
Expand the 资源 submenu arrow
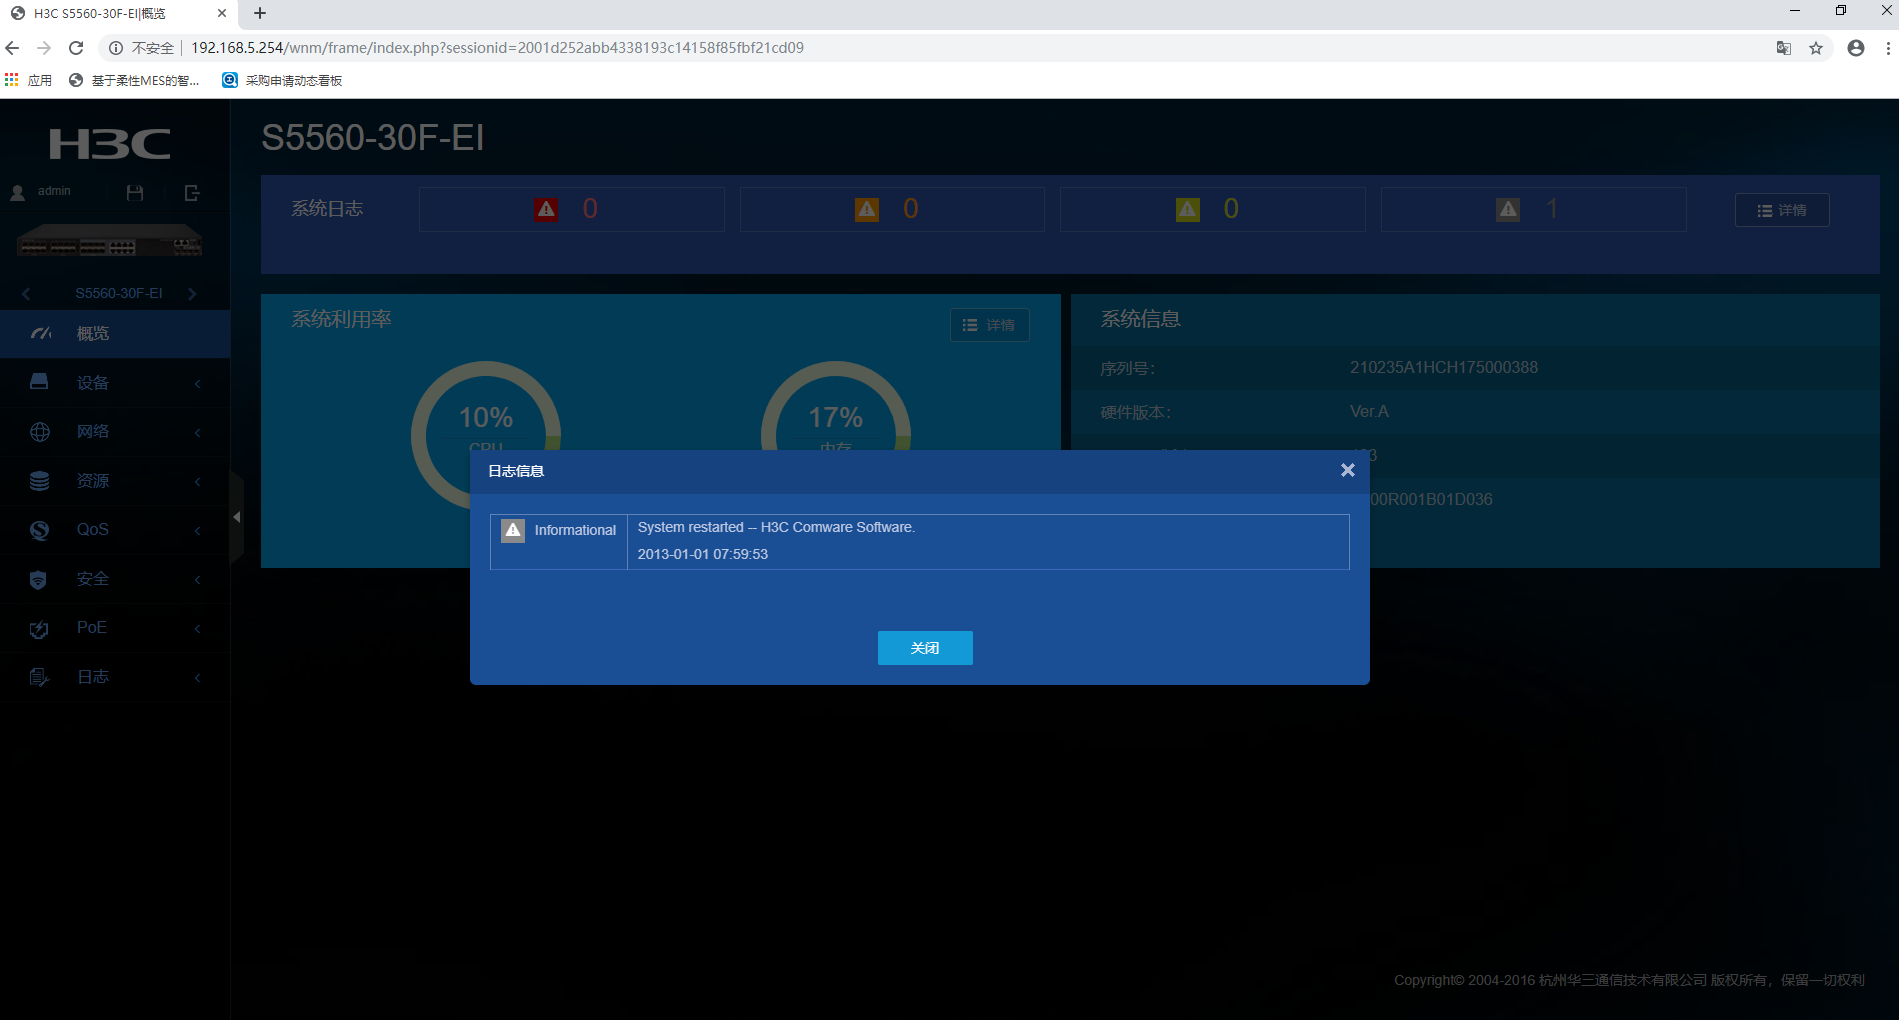pyautogui.click(x=198, y=481)
